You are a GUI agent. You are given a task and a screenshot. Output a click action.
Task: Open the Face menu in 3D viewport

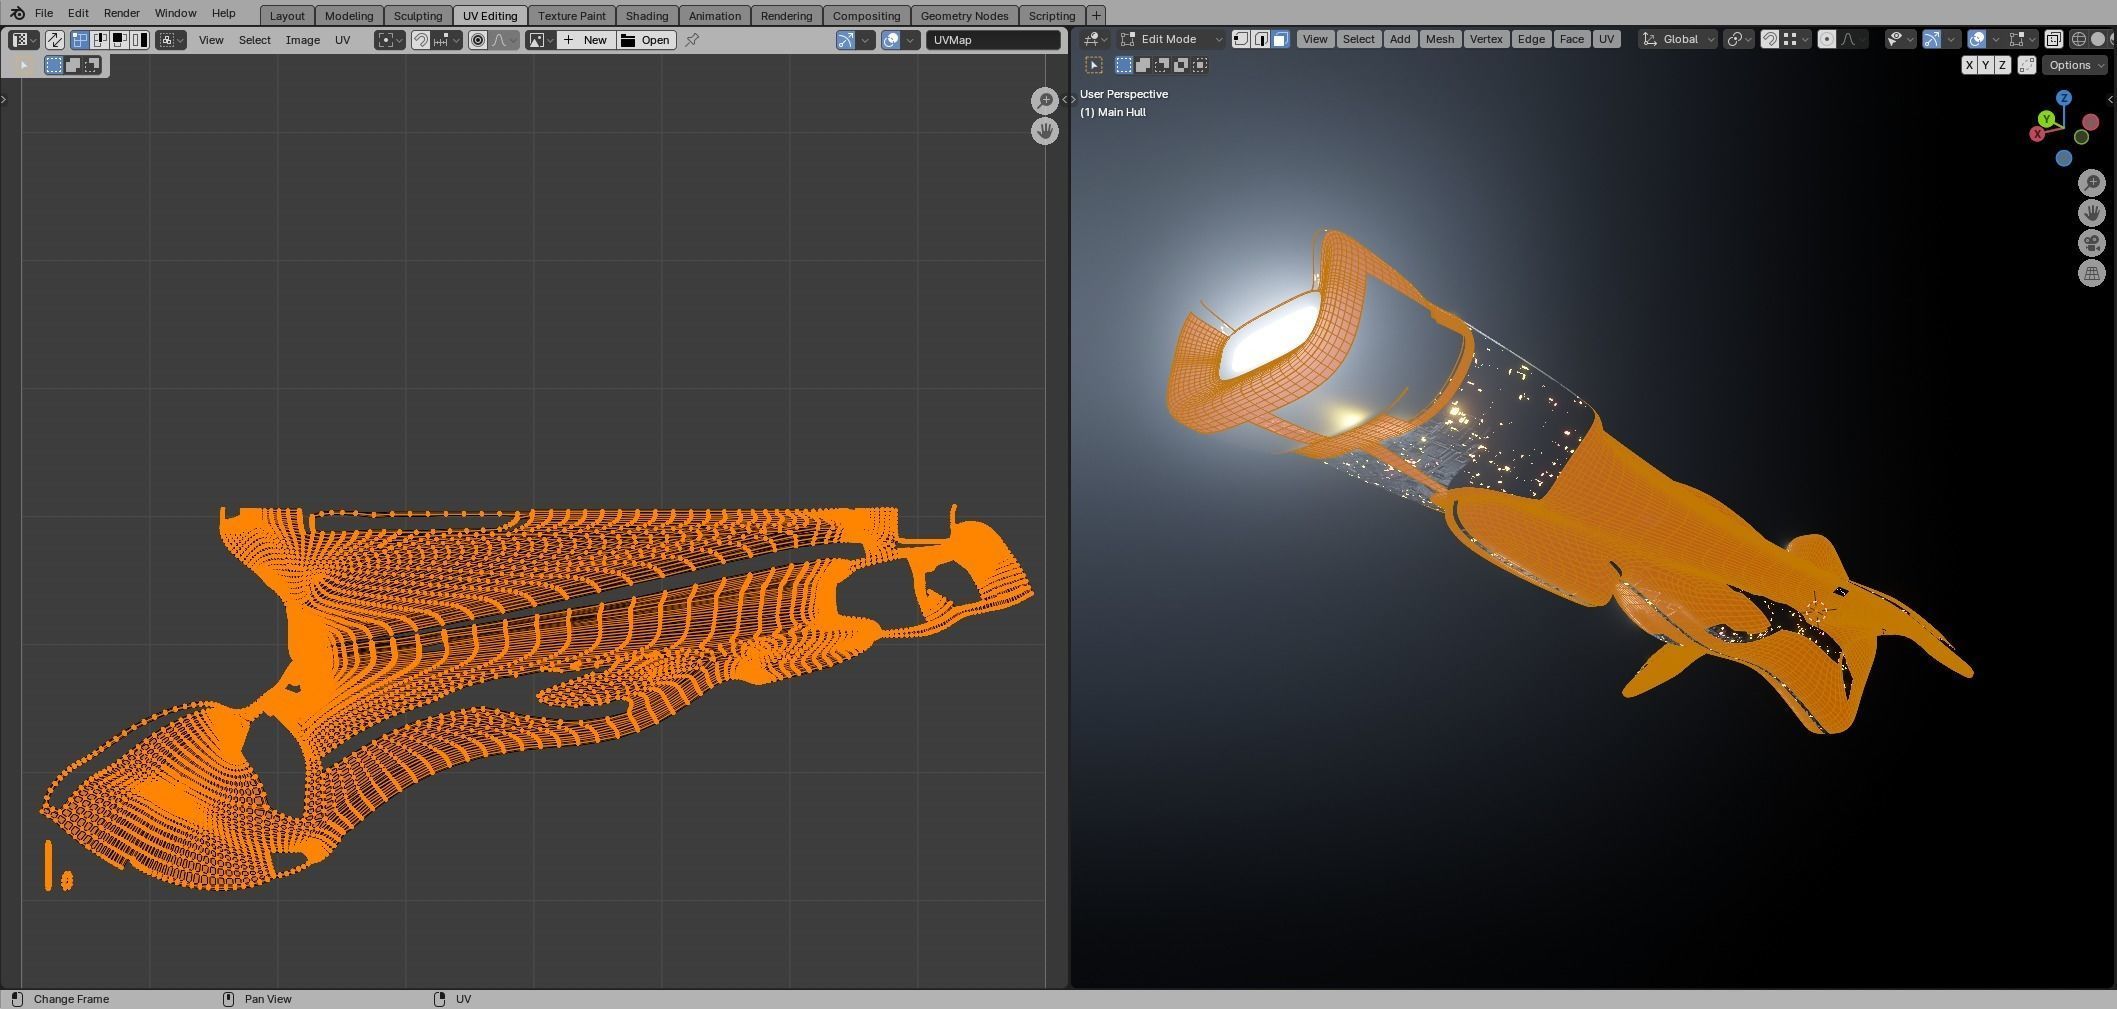[1571, 39]
